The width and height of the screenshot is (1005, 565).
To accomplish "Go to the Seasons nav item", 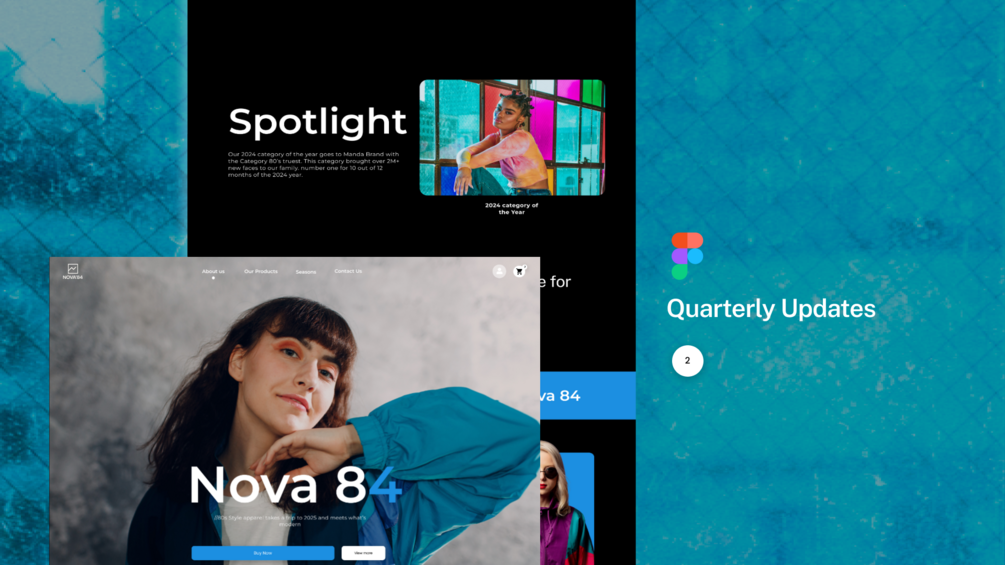I will coord(306,272).
